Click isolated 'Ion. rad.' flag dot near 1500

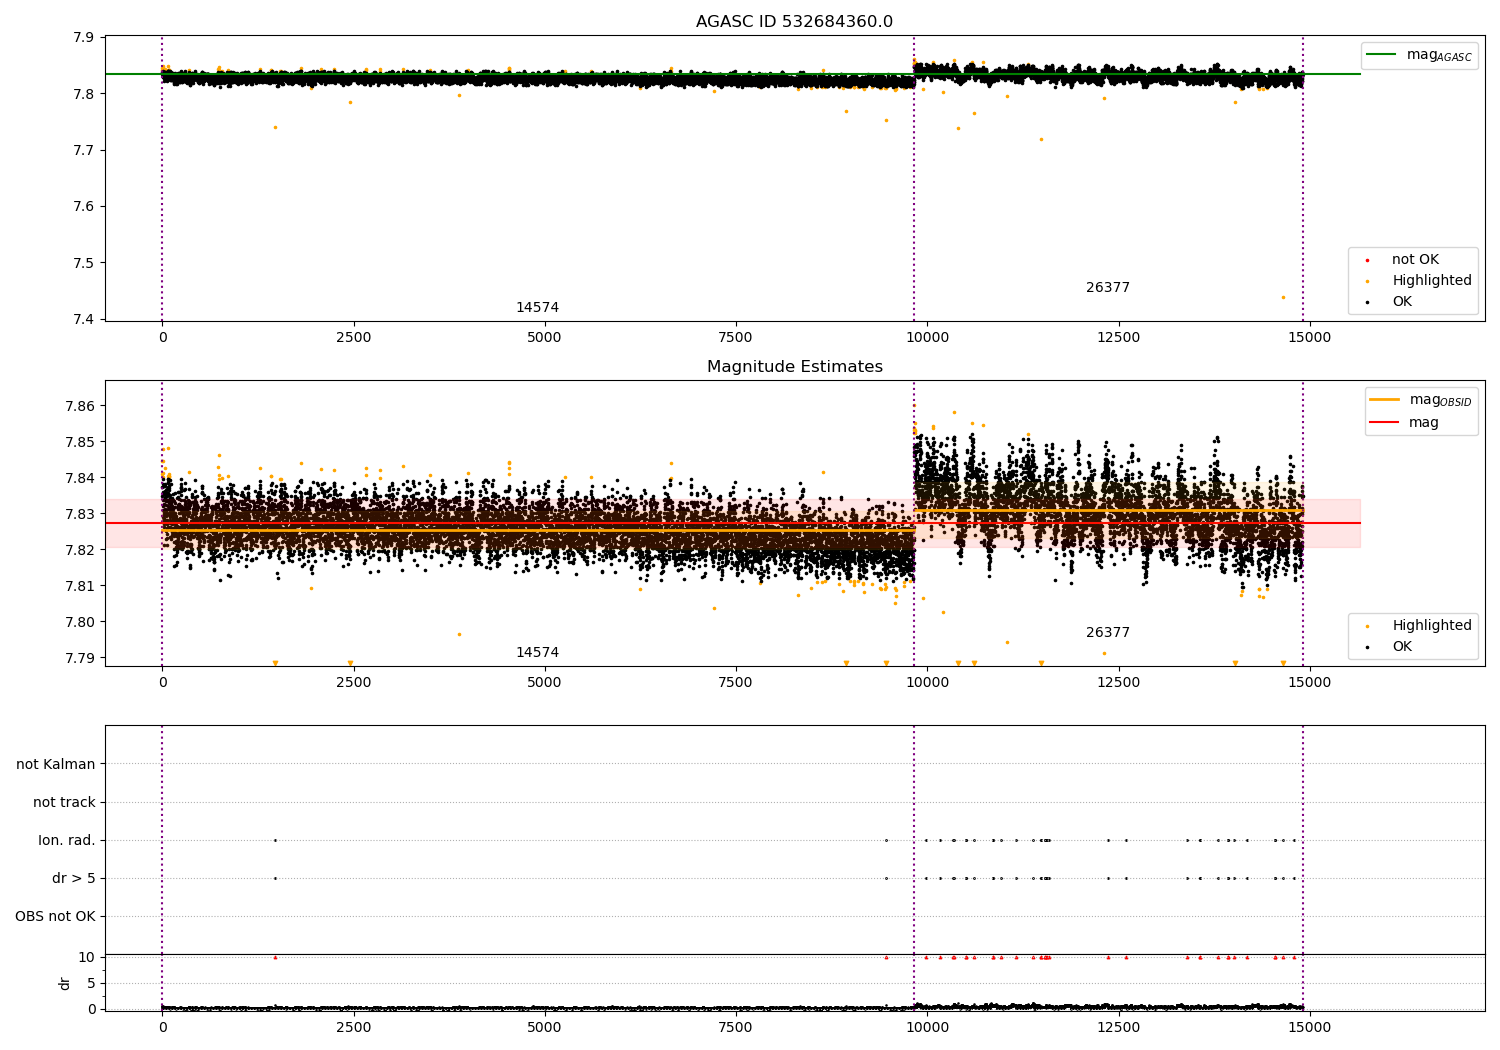point(275,840)
